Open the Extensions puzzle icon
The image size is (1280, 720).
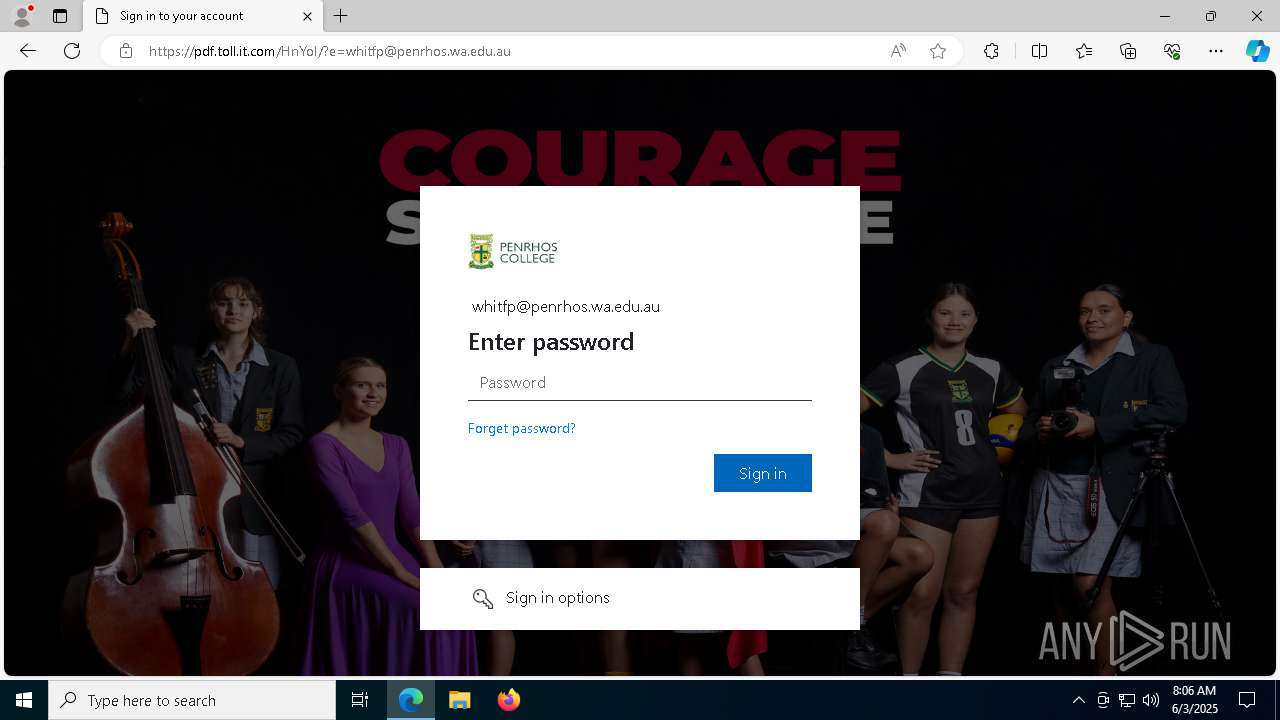(991, 51)
